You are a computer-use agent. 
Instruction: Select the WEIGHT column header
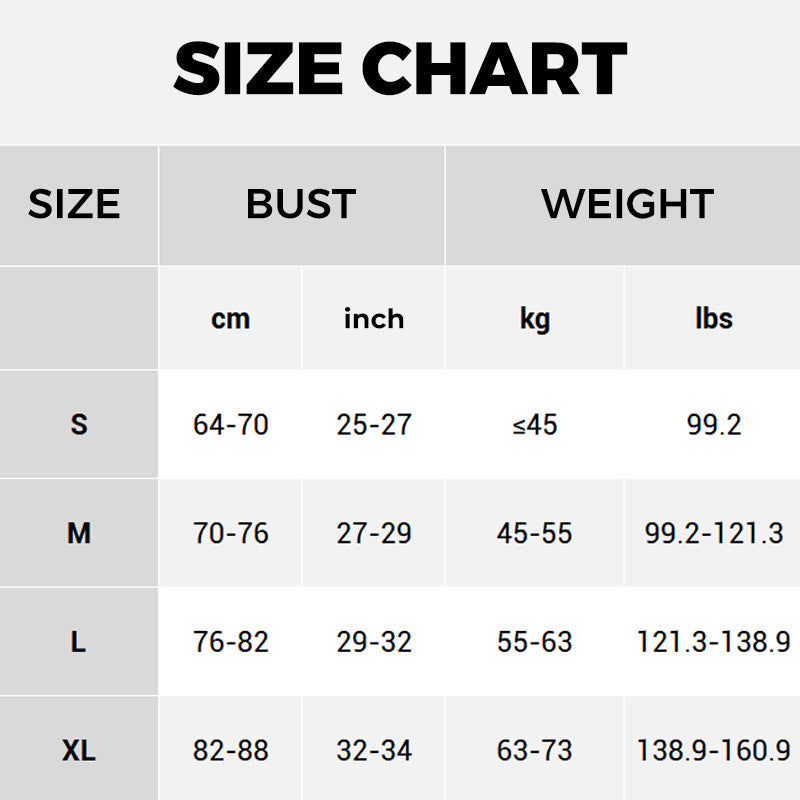[x=627, y=204]
